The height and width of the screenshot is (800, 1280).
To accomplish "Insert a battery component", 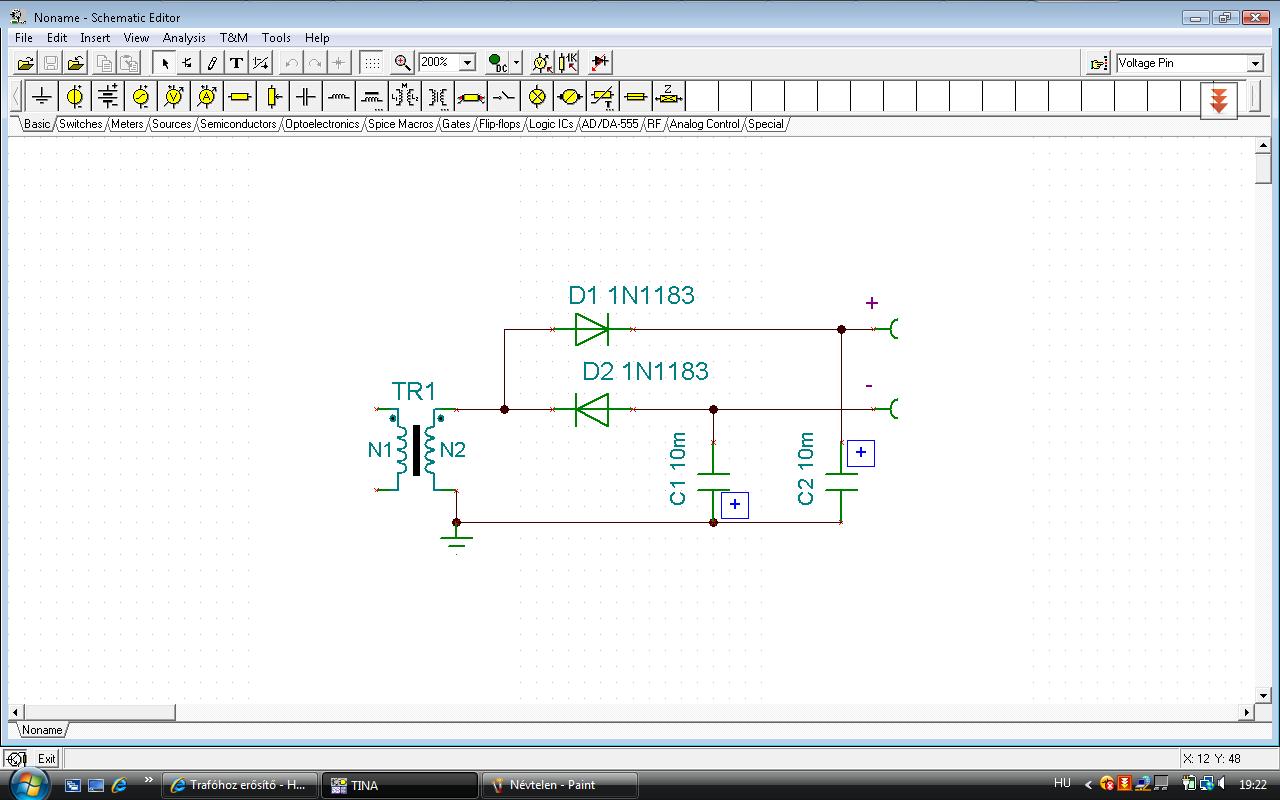I will 107,96.
